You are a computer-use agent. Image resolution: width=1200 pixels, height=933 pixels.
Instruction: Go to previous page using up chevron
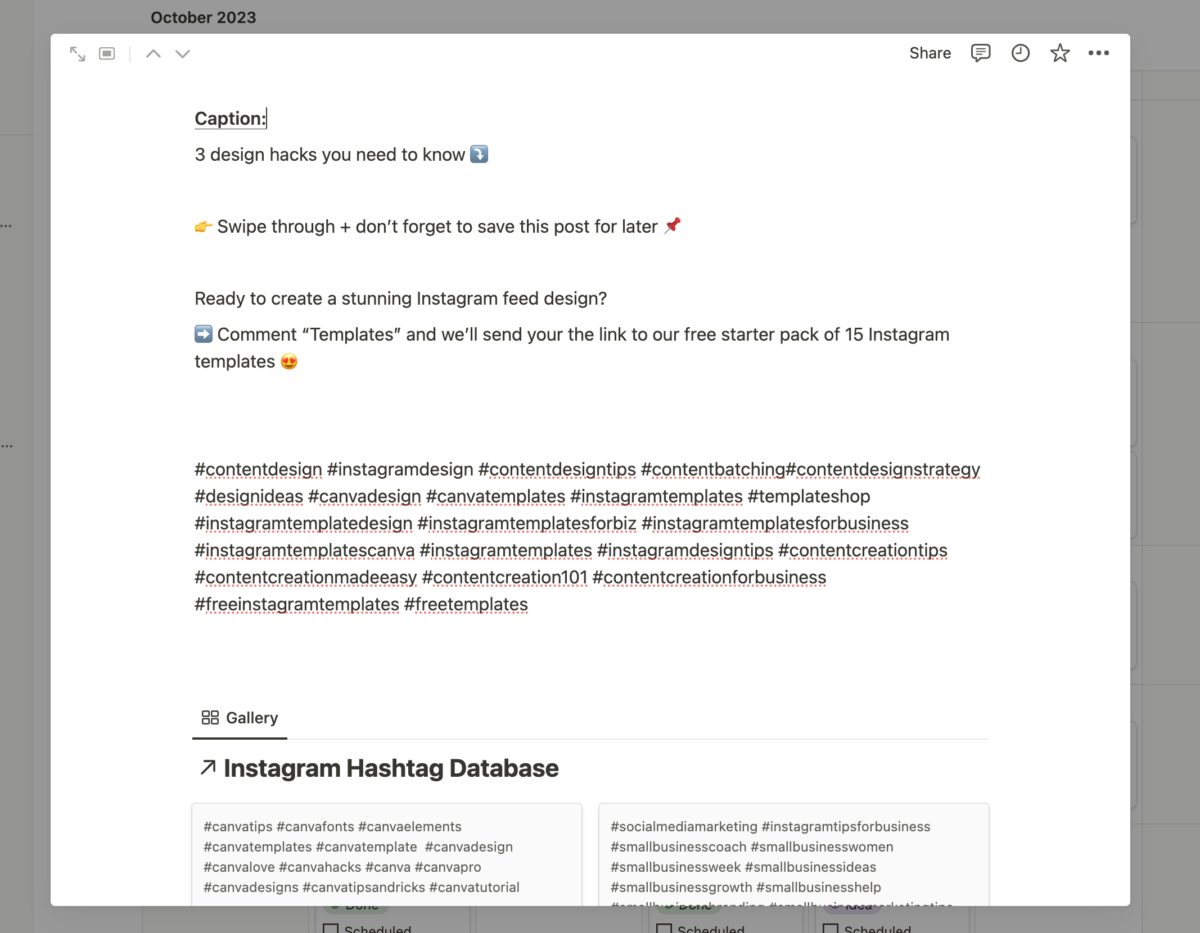153,54
